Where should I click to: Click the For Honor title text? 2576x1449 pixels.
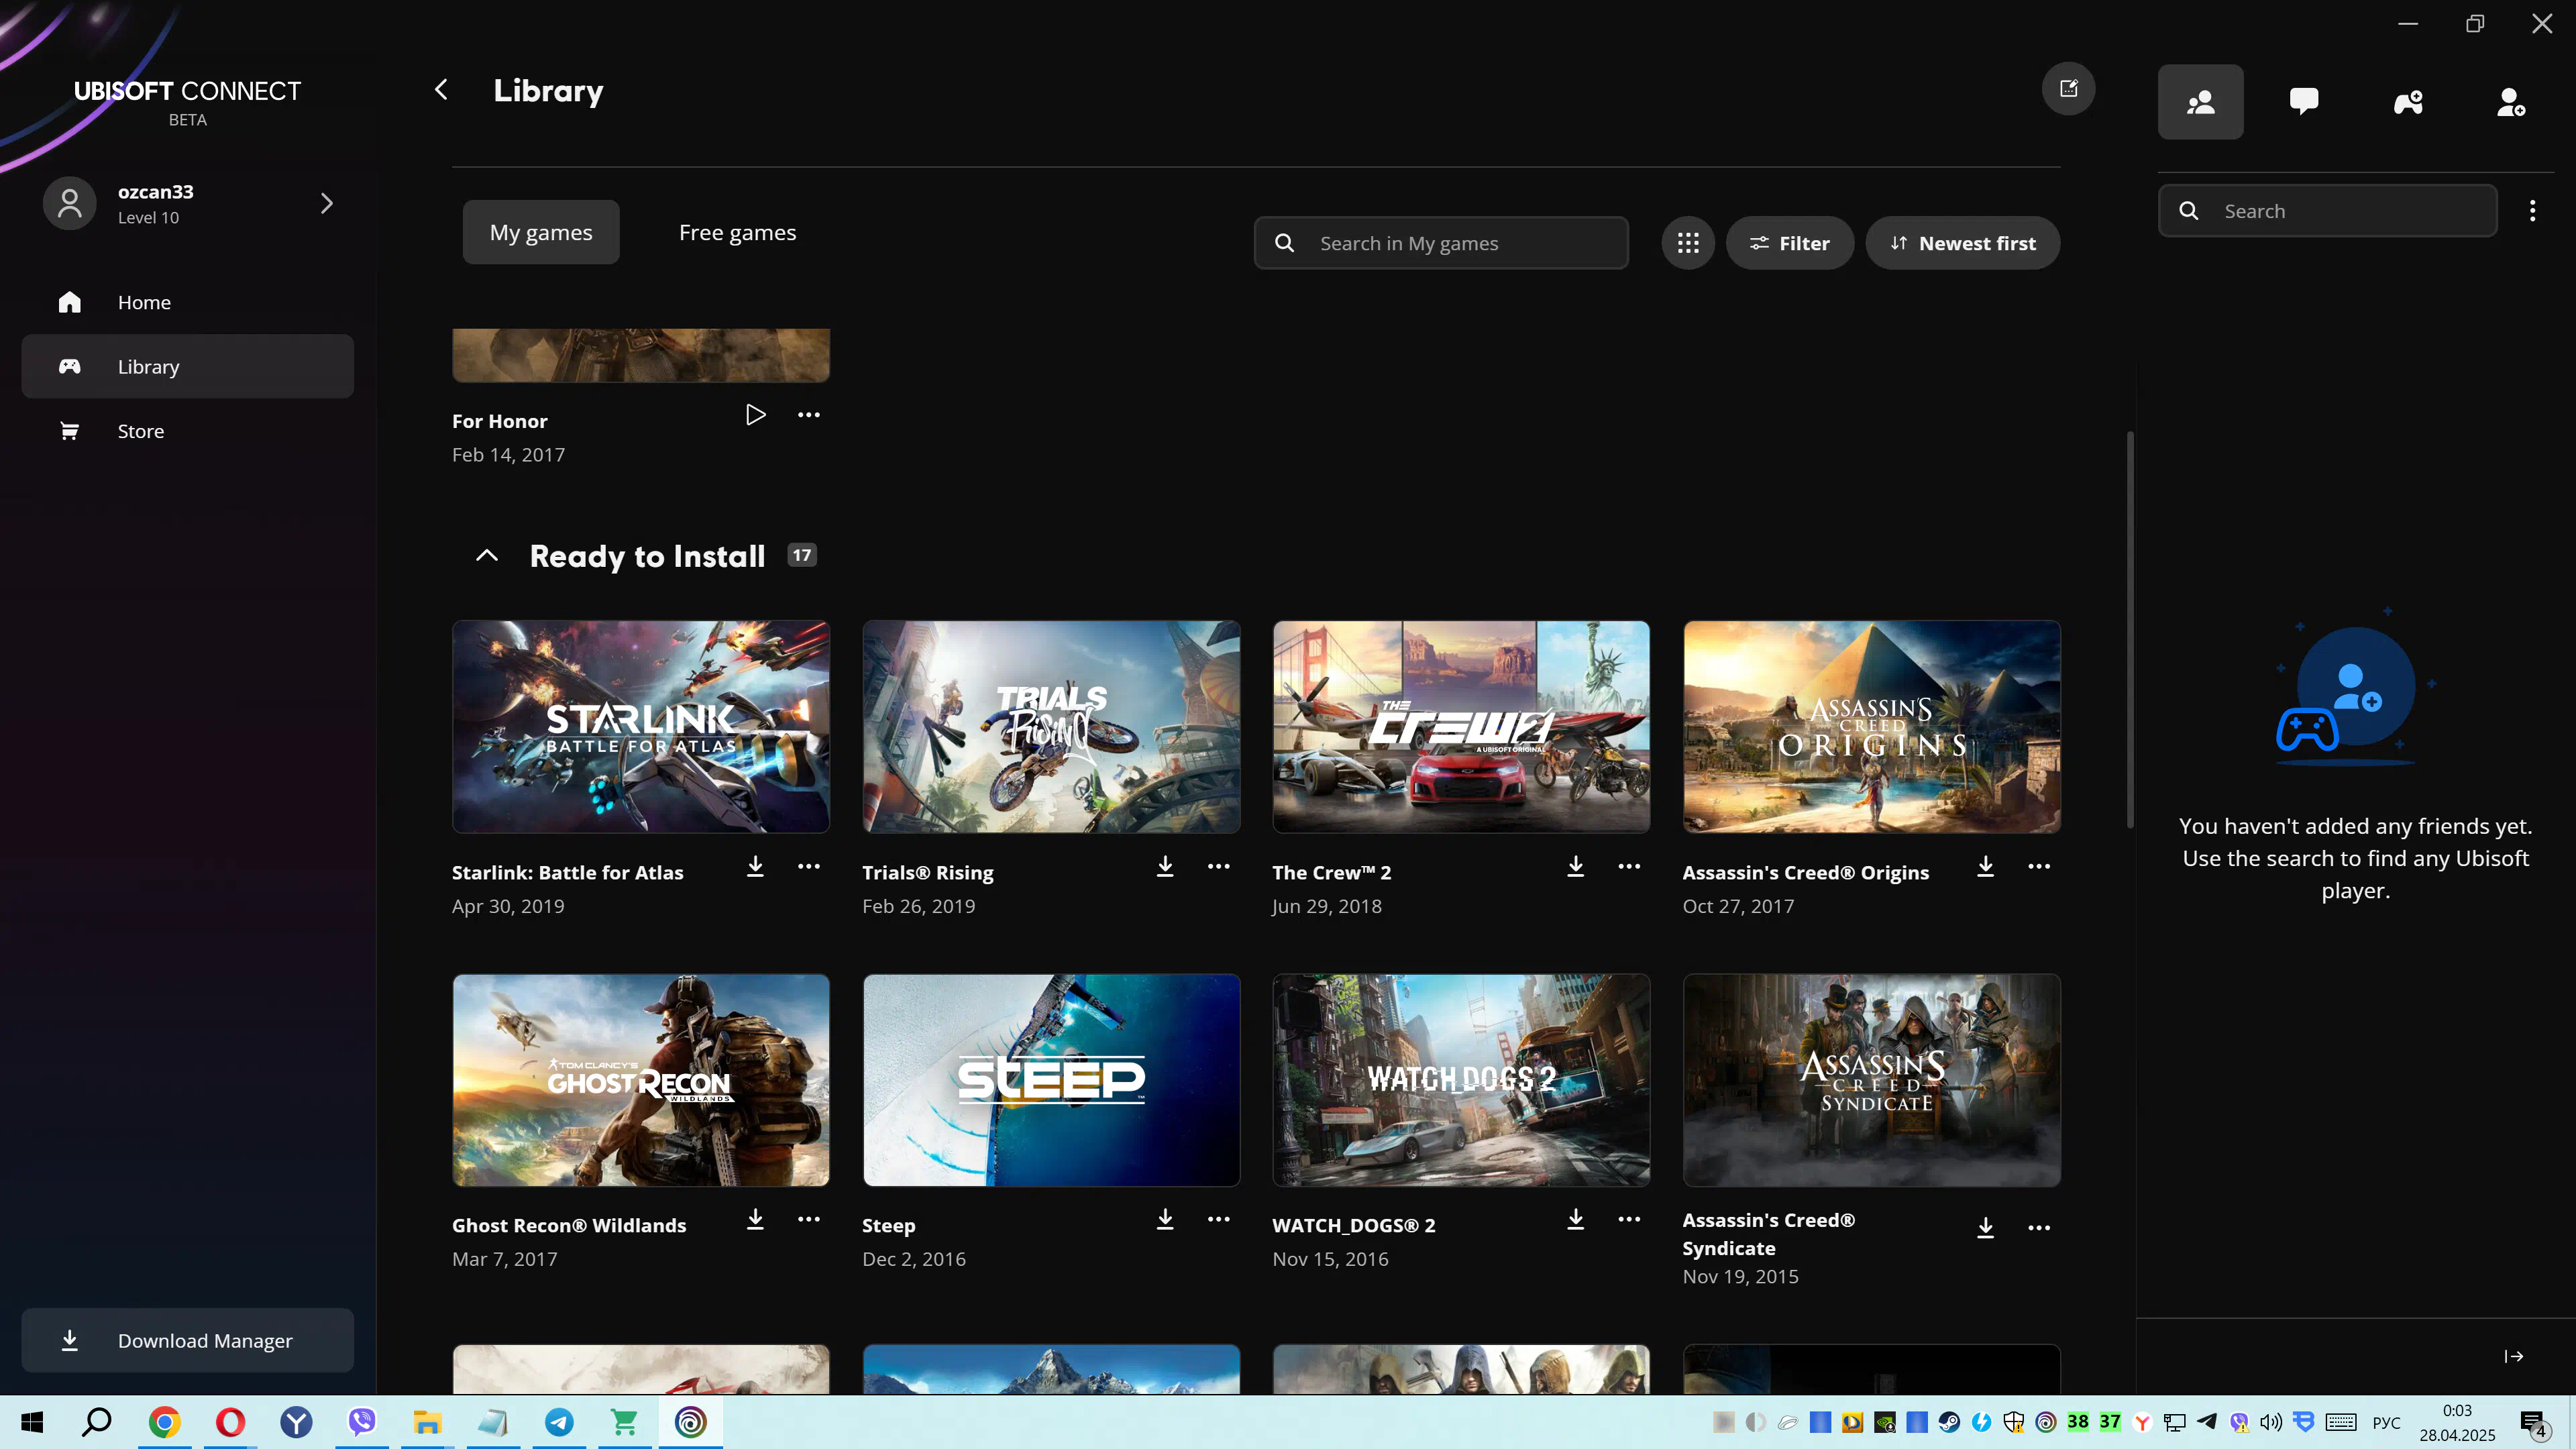(x=499, y=421)
